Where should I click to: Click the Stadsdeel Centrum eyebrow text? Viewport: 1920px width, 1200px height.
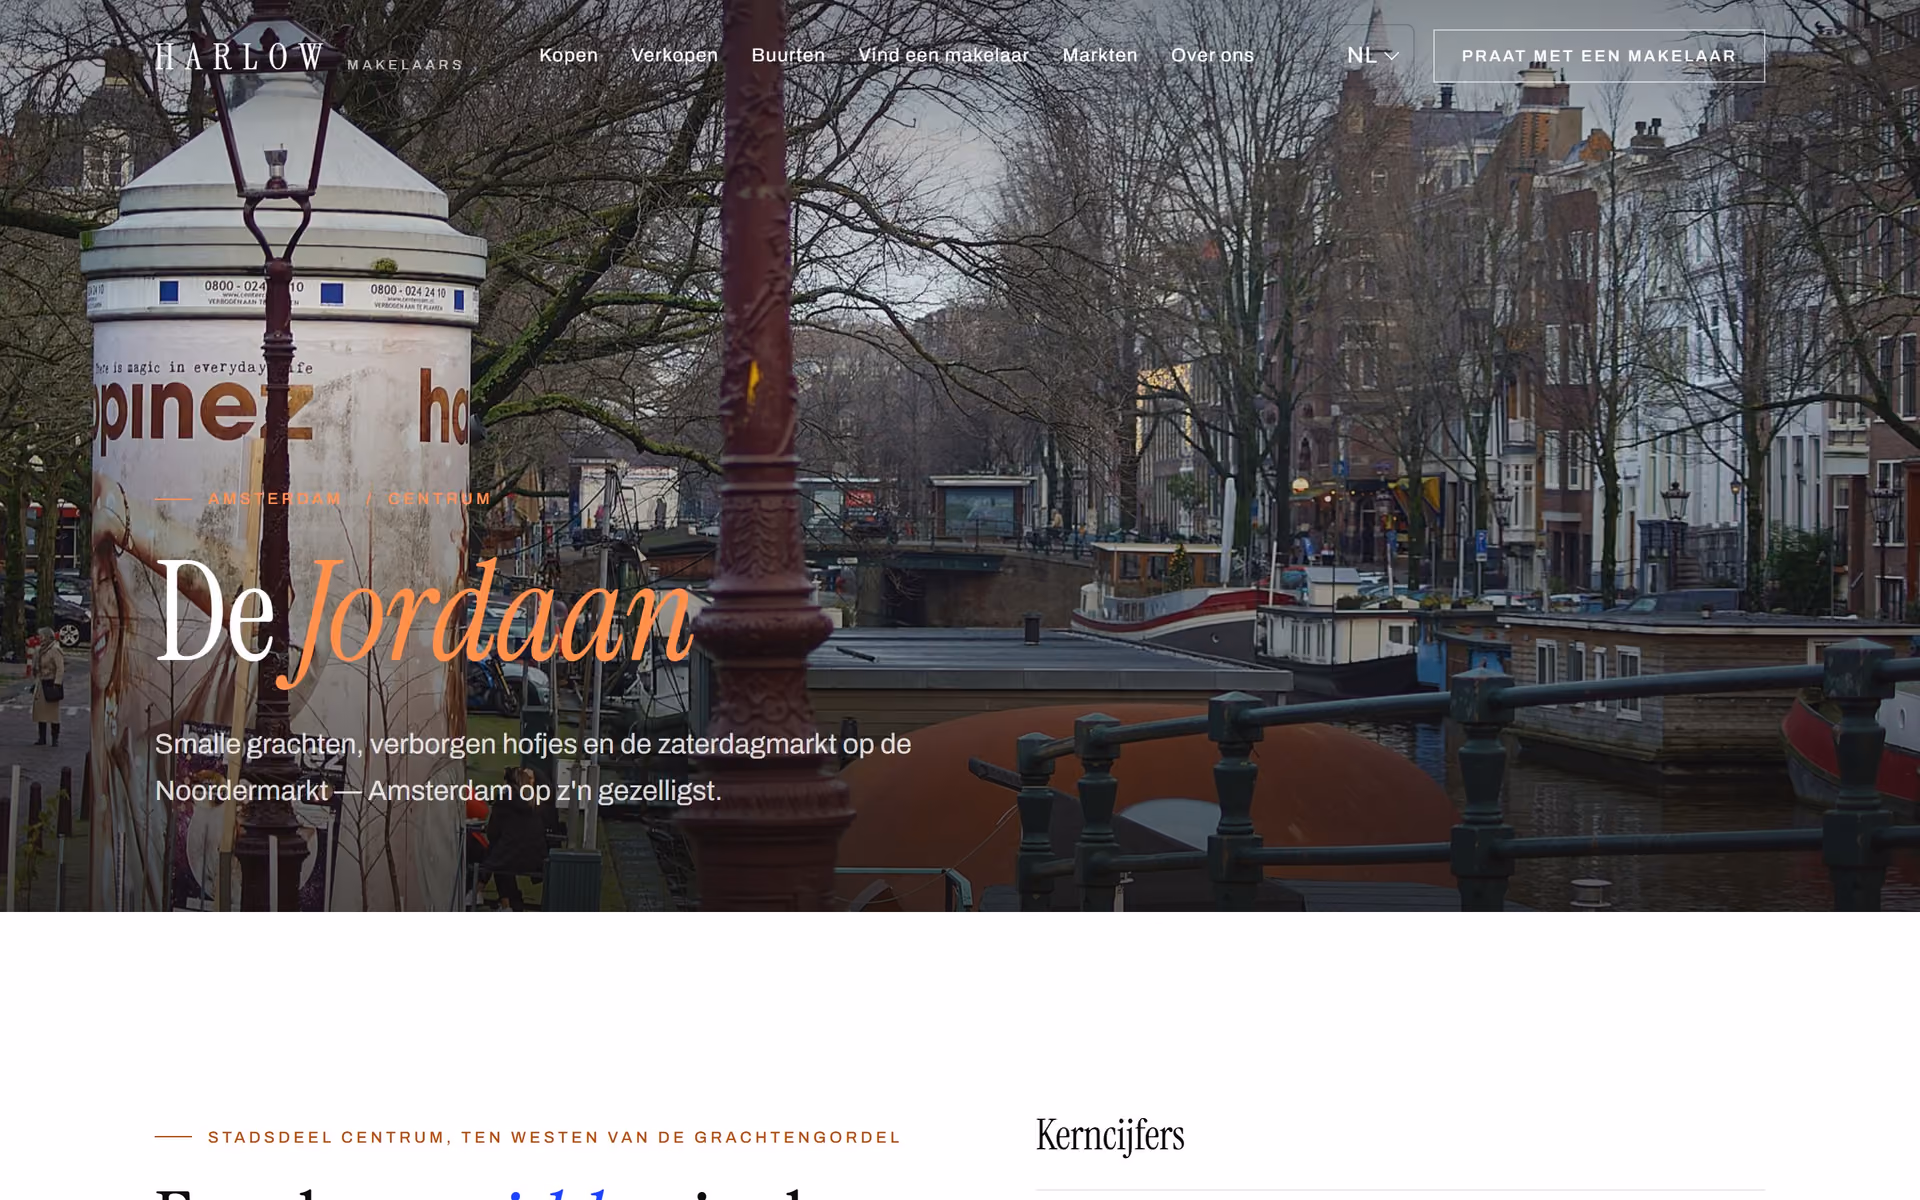pyautogui.click(x=554, y=1137)
